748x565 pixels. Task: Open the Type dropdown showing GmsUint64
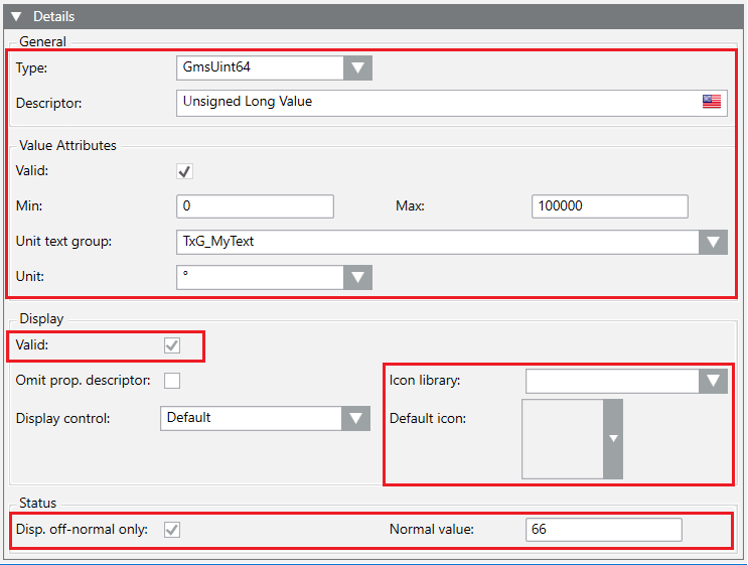(358, 68)
